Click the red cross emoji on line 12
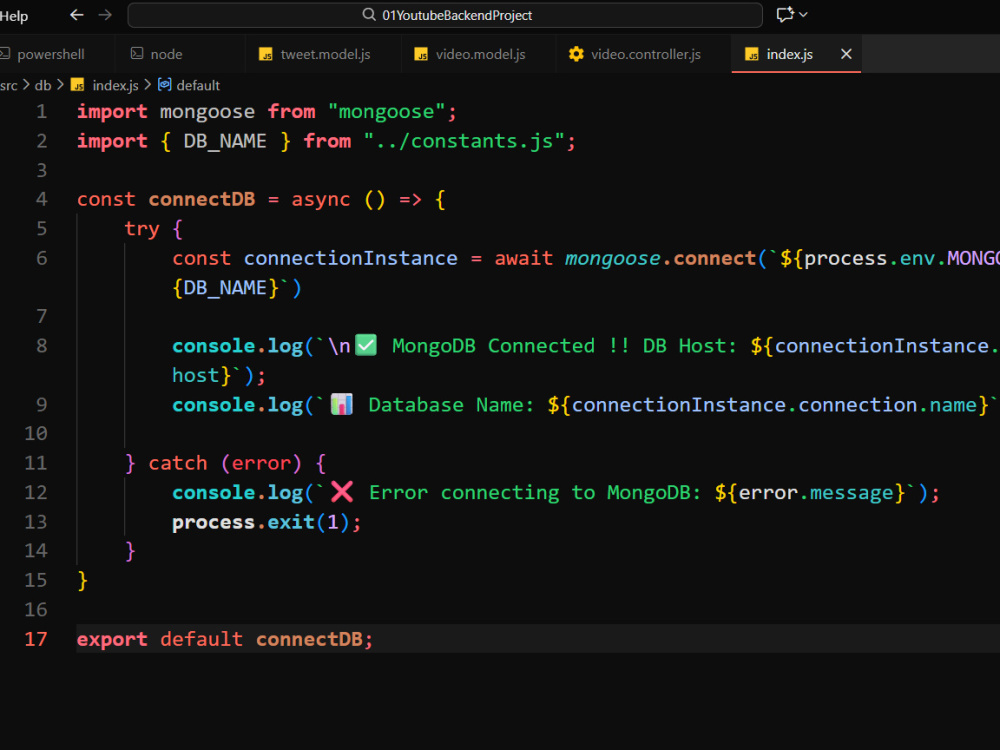The height and width of the screenshot is (750, 1000). coord(342,492)
